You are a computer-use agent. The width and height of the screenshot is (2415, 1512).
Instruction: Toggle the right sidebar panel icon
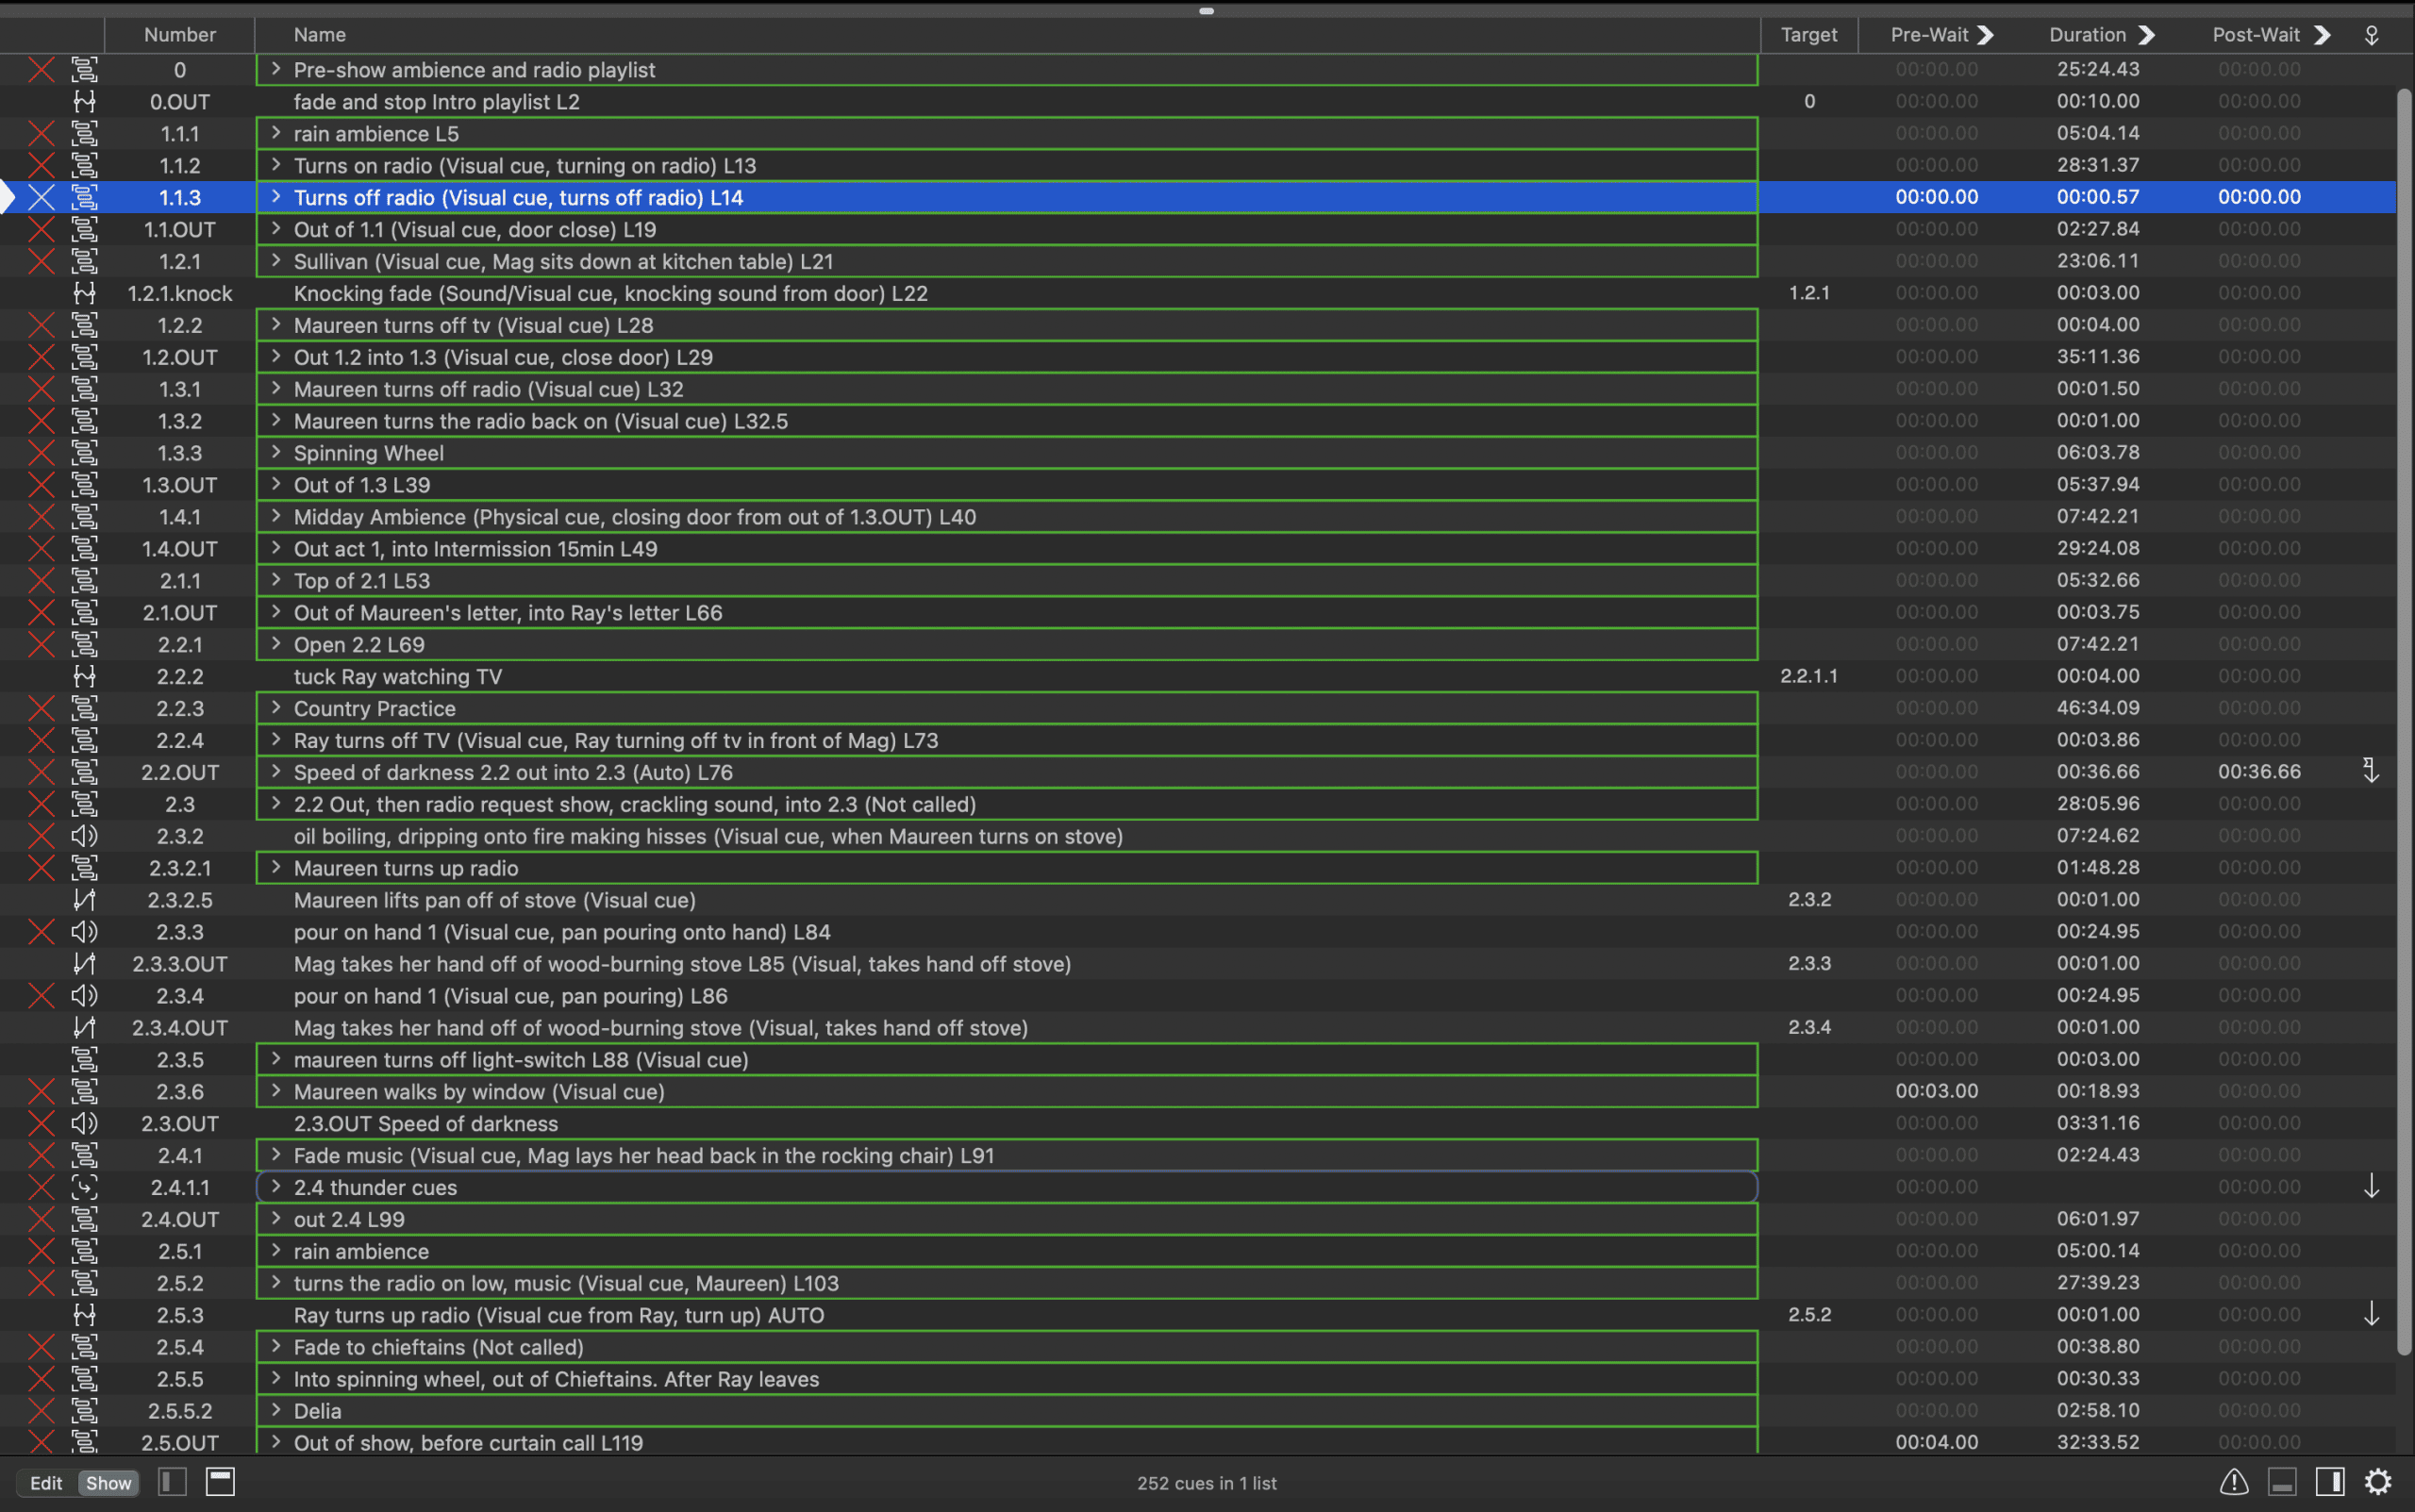pos(2330,1482)
